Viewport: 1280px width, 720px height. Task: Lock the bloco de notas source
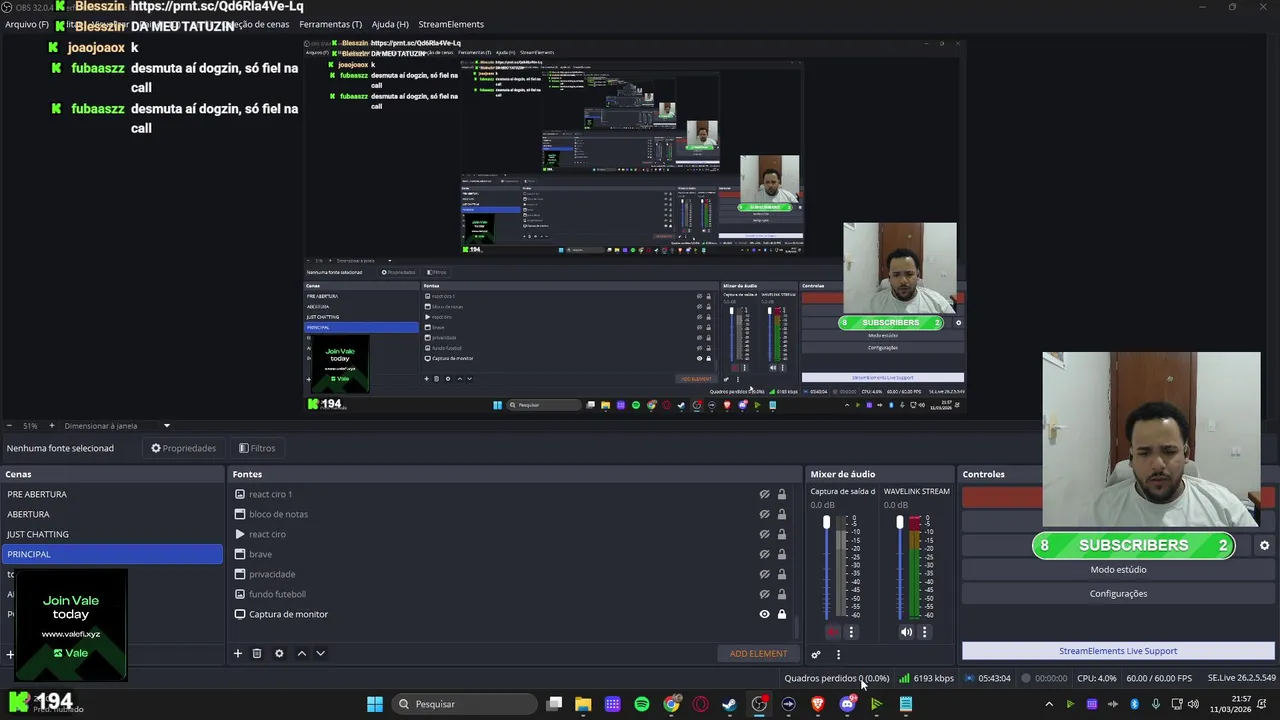(782, 514)
